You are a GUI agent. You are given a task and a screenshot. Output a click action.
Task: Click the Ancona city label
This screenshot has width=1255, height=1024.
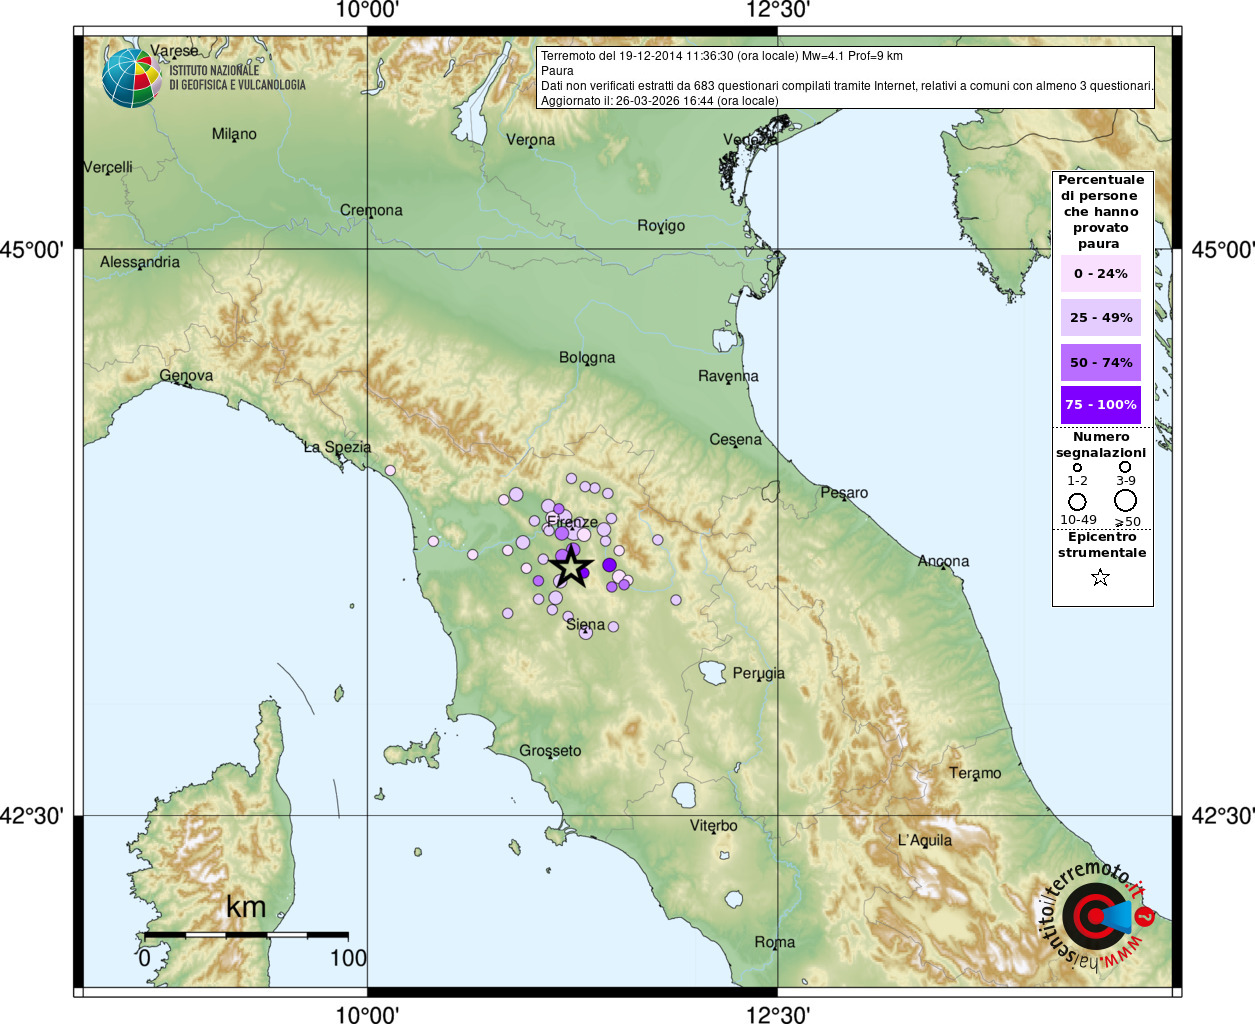943,561
